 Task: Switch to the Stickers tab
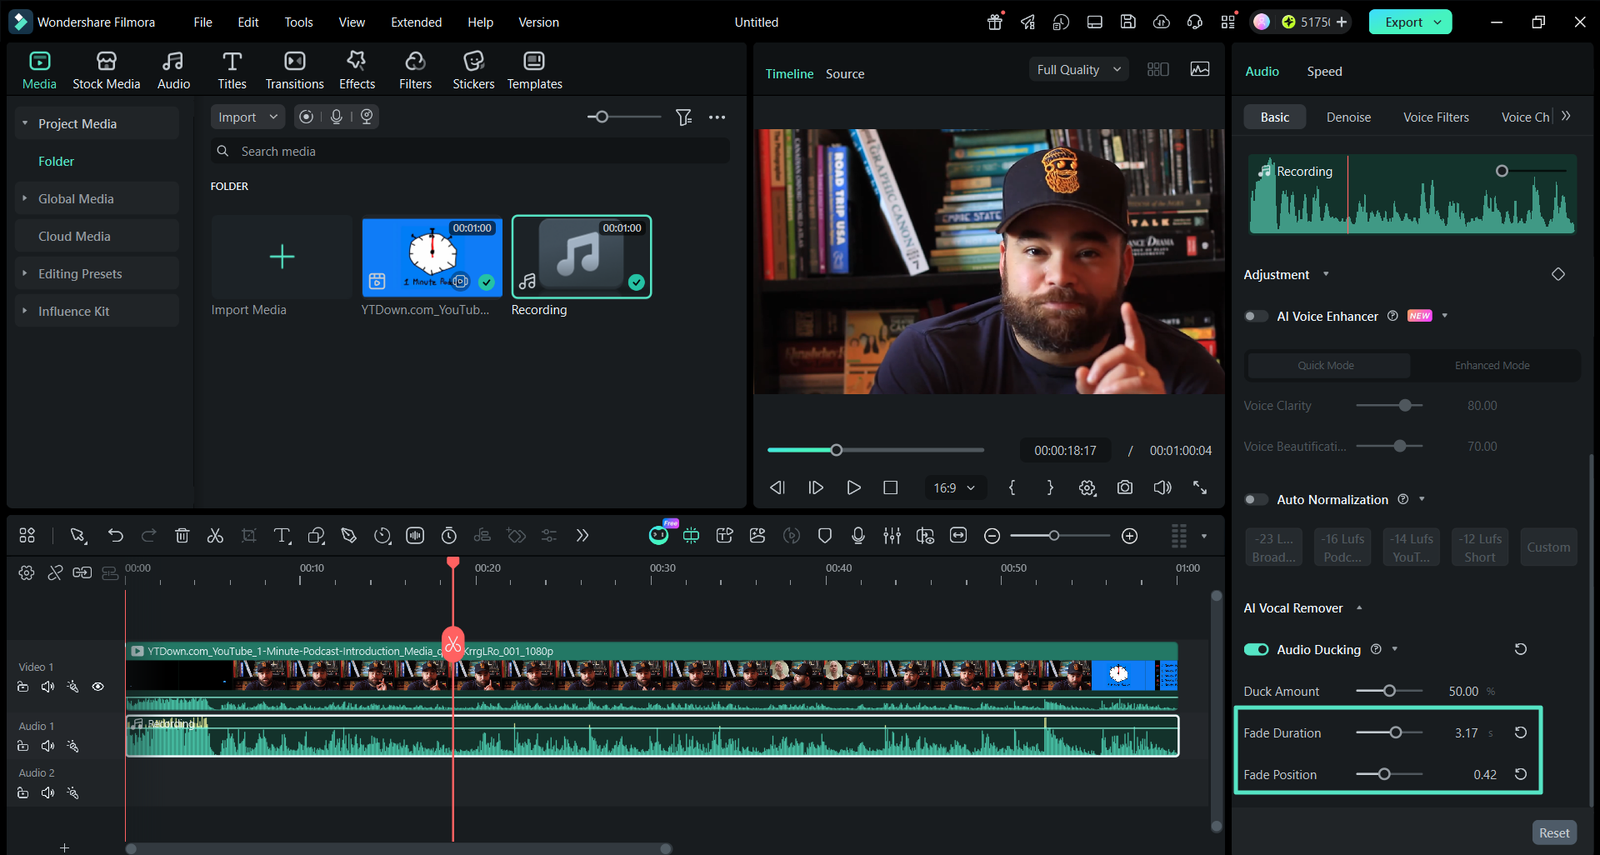(474, 71)
